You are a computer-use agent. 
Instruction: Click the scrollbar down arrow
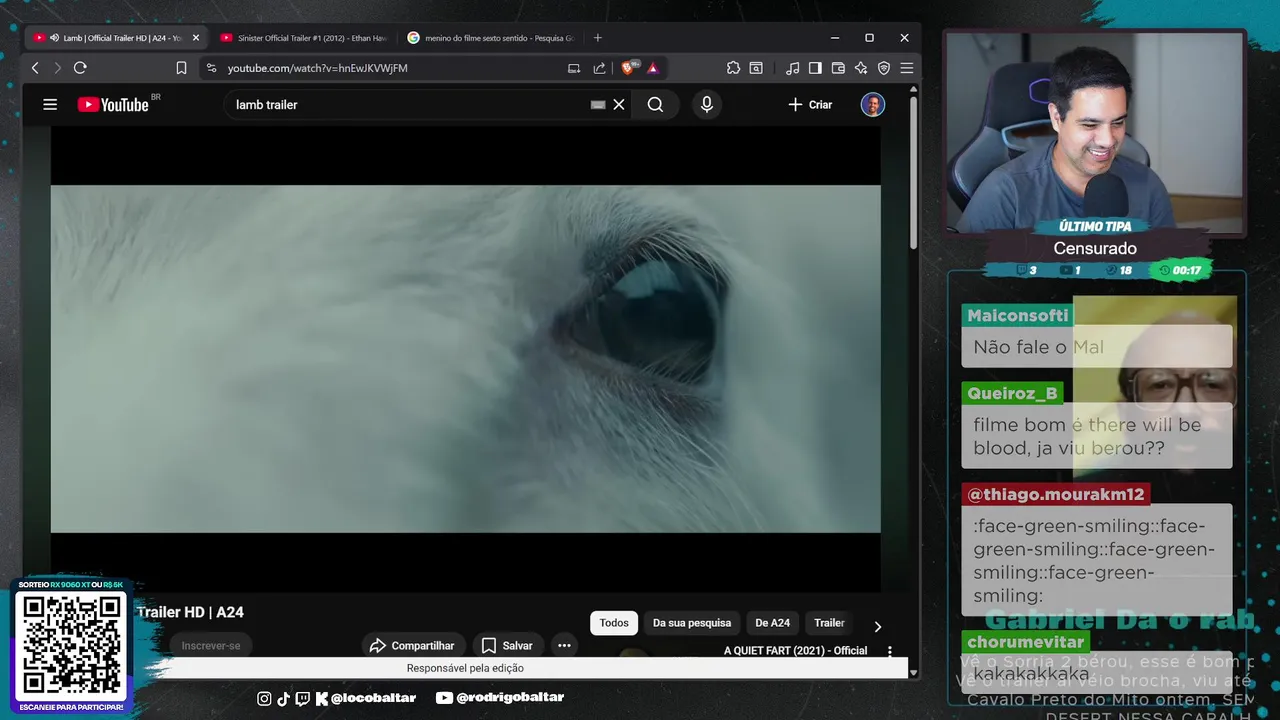914,674
